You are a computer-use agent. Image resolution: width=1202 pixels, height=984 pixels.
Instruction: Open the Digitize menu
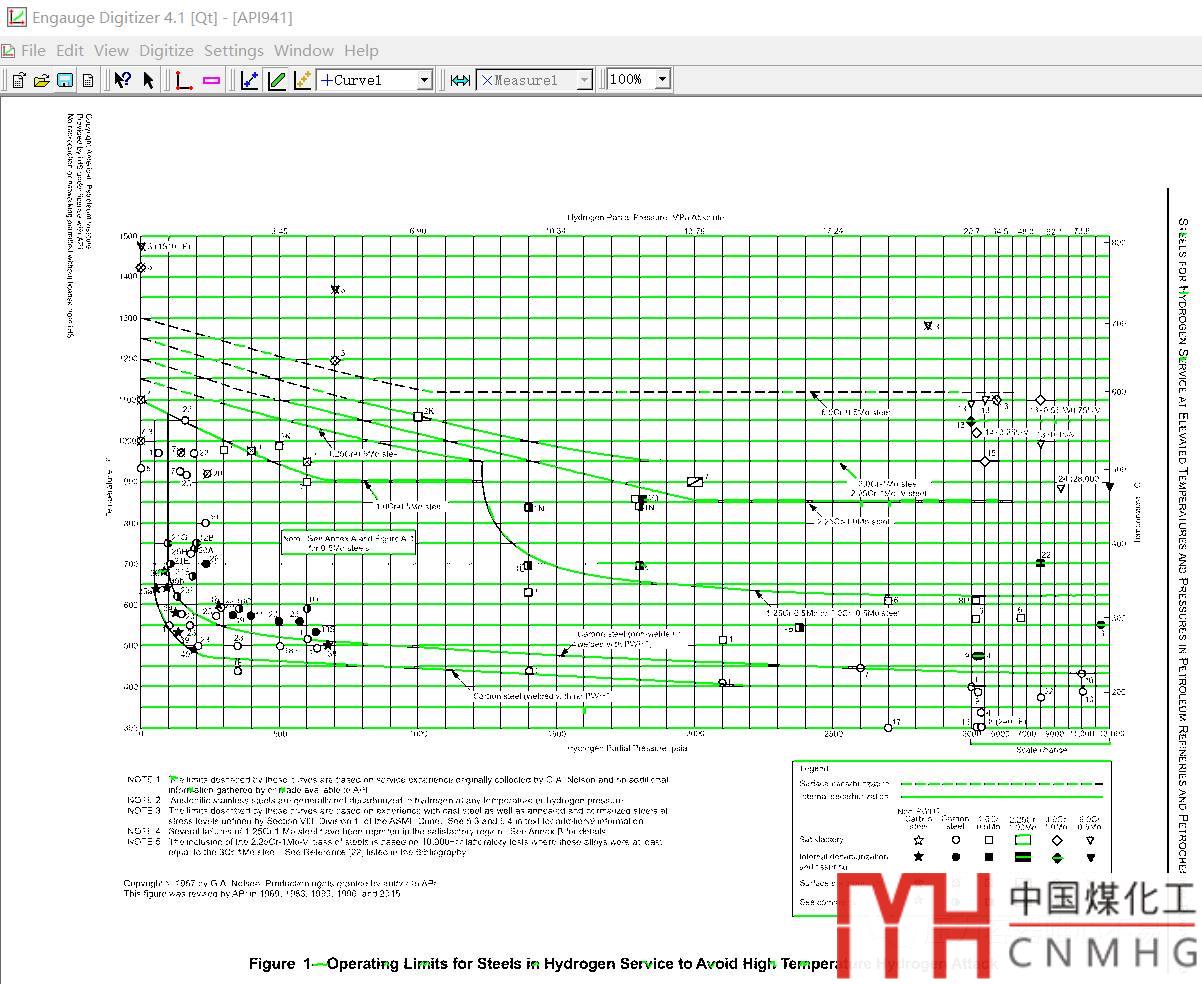click(166, 50)
